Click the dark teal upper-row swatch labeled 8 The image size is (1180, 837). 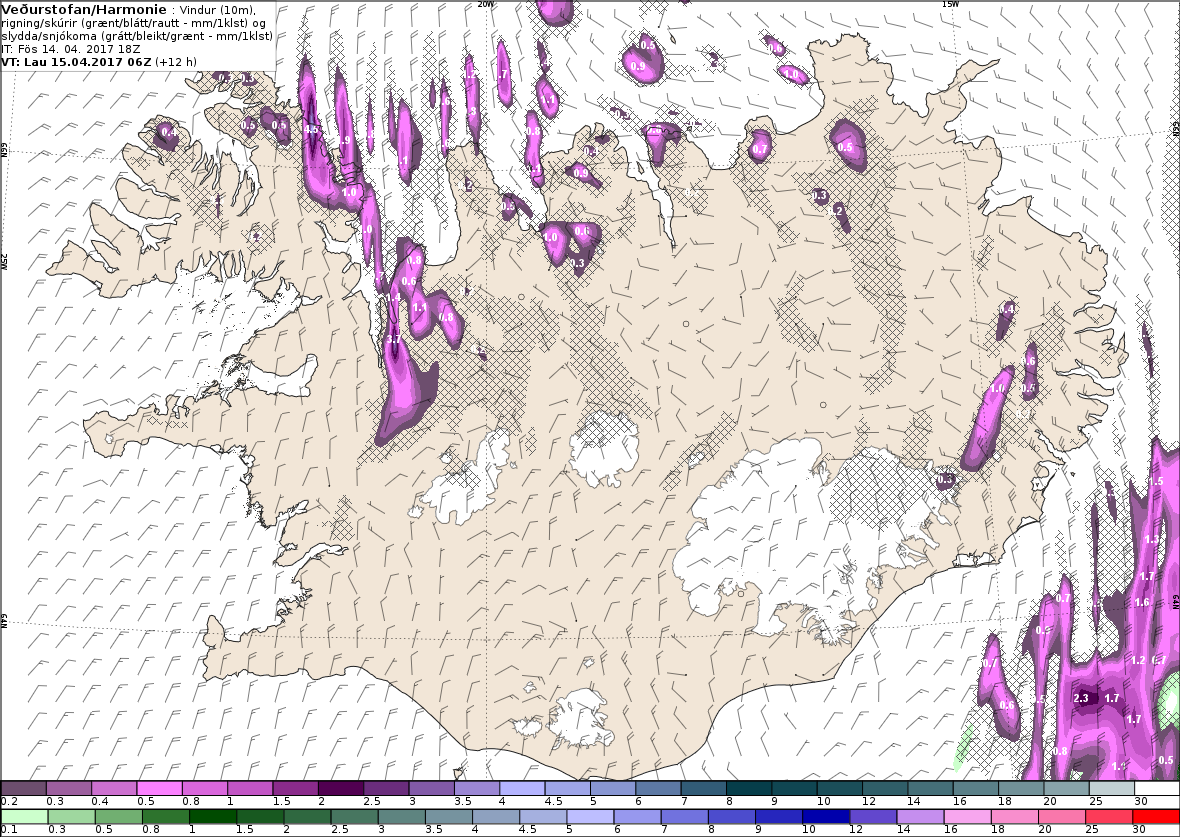[749, 788]
